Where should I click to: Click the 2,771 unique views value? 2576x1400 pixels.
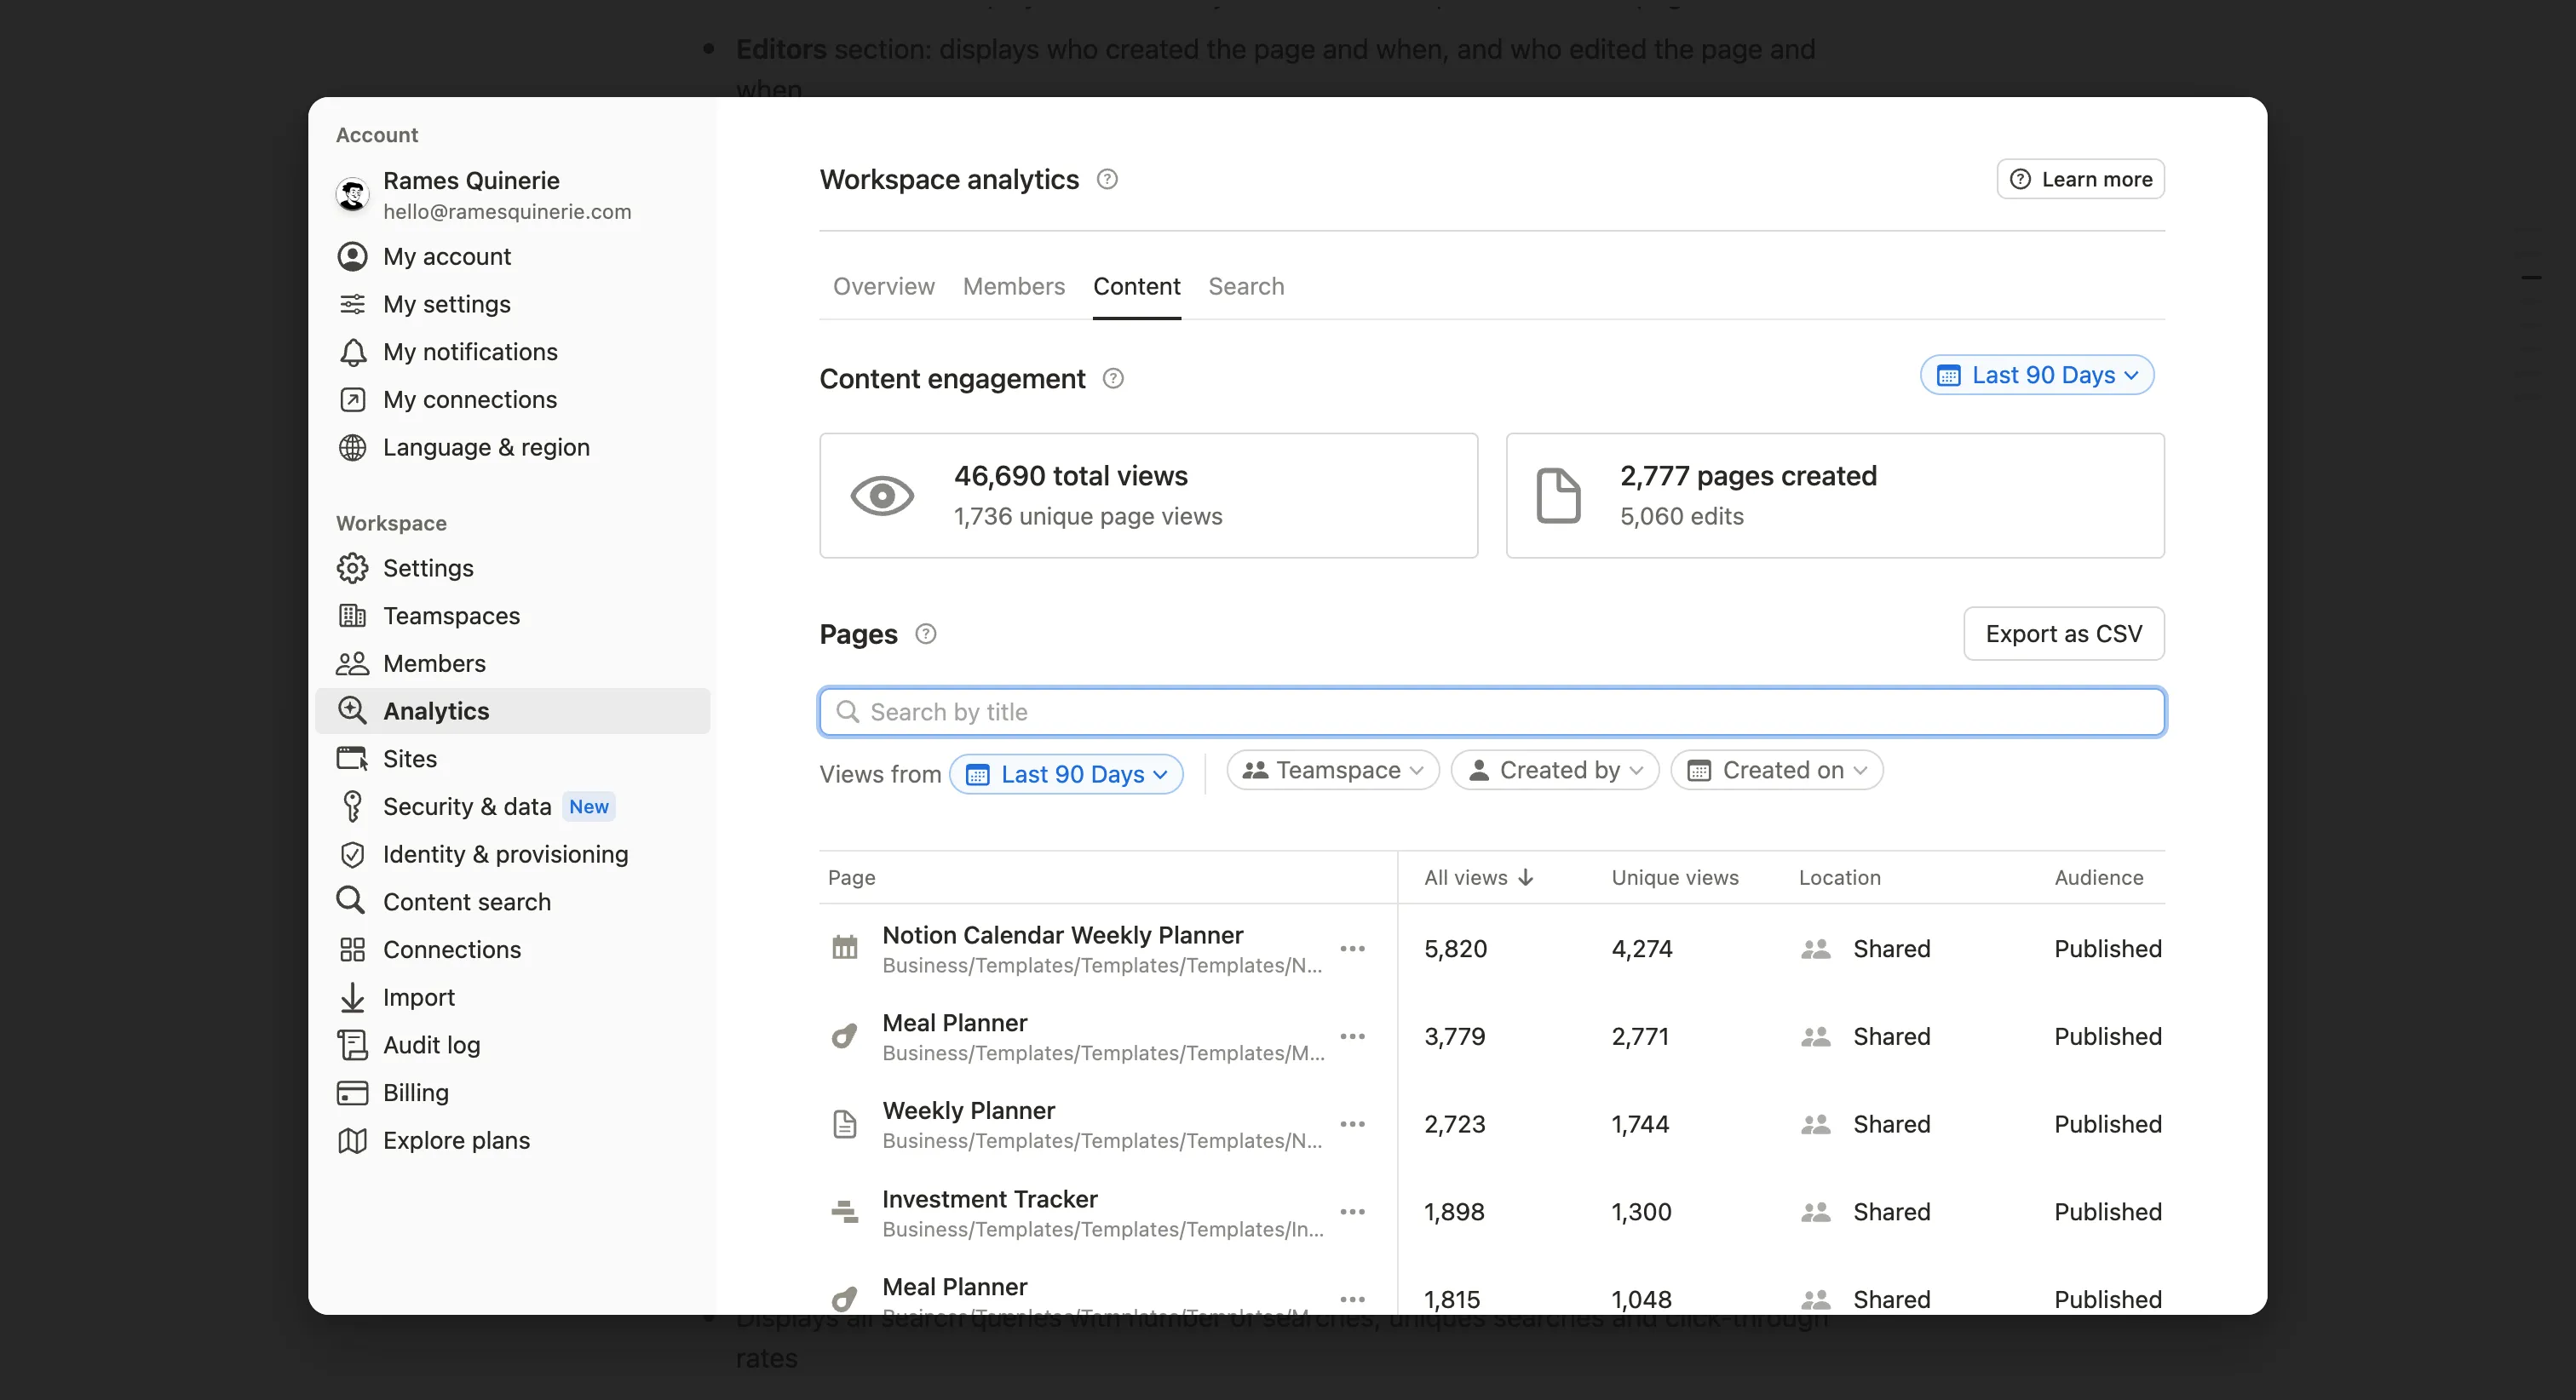pyautogui.click(x=1640, y=1037)
